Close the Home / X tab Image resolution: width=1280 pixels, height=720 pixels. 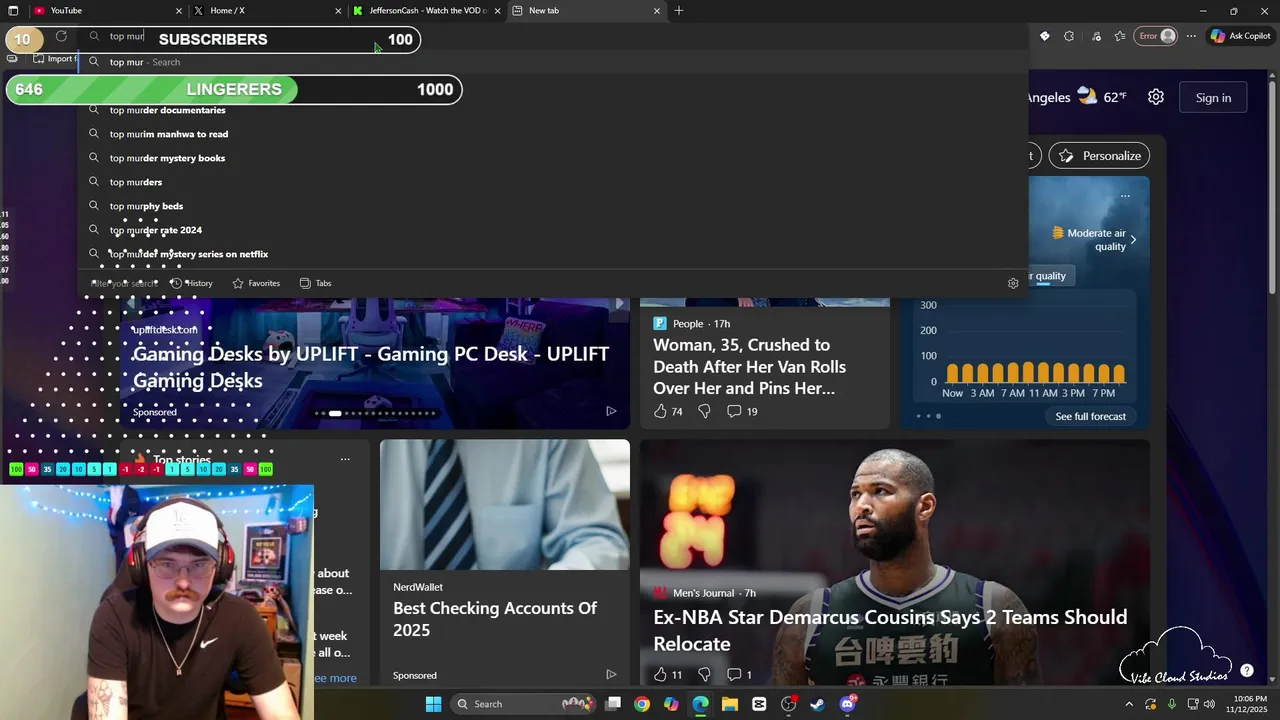coord(338,11)
